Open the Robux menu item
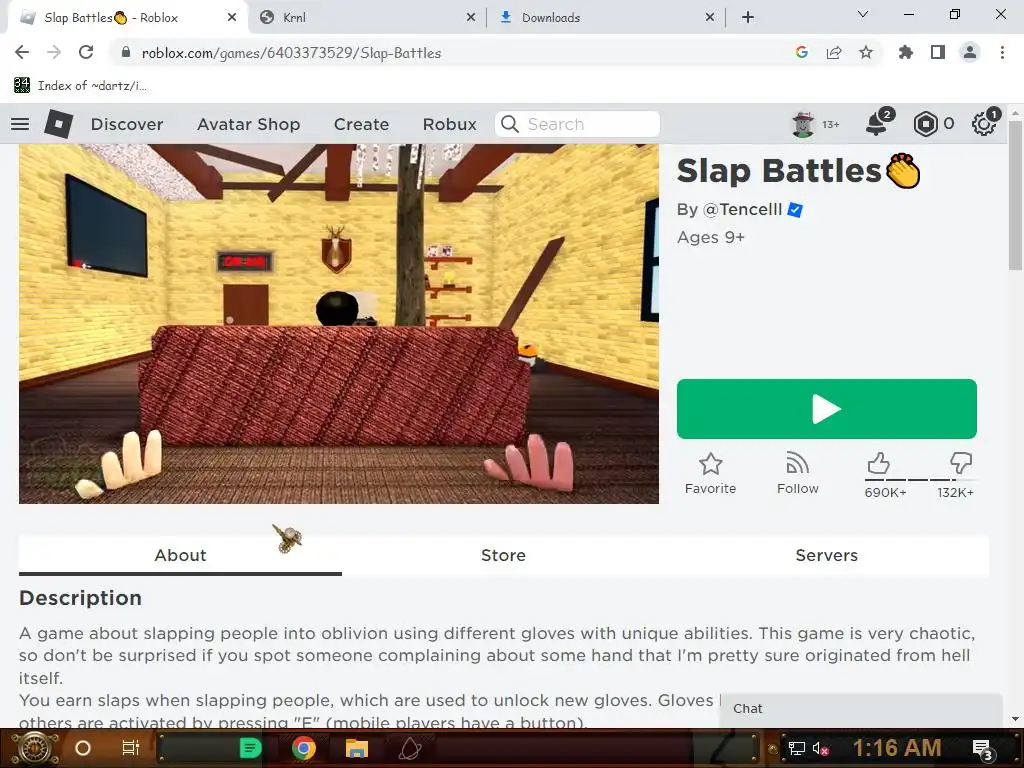This screenshot has width=1024, height=768. coord(449,124)
